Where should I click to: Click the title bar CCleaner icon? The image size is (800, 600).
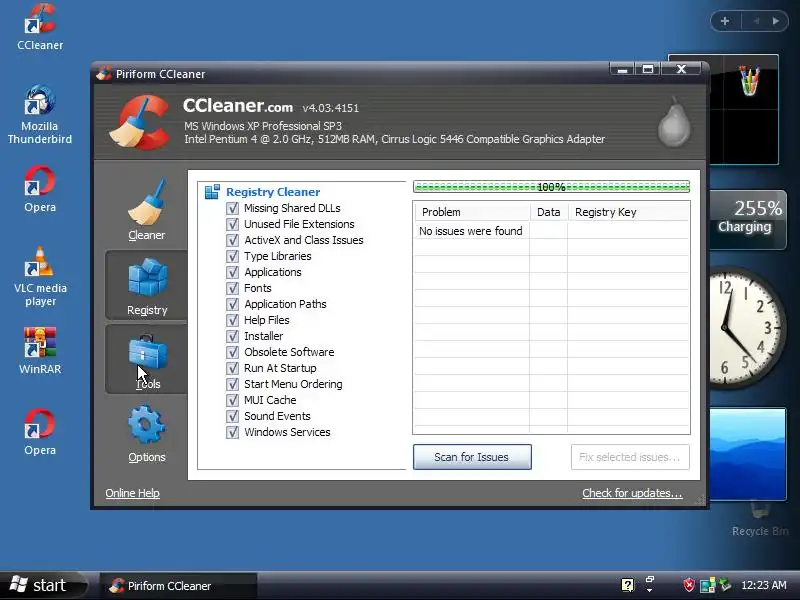[x=104, y=73]
